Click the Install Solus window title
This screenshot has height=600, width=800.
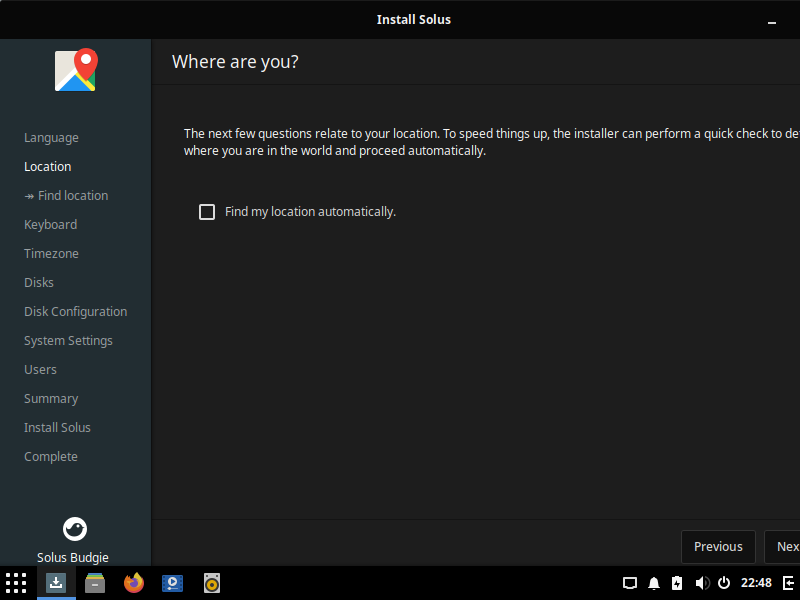pyautogui.click(x=414, y=19)
